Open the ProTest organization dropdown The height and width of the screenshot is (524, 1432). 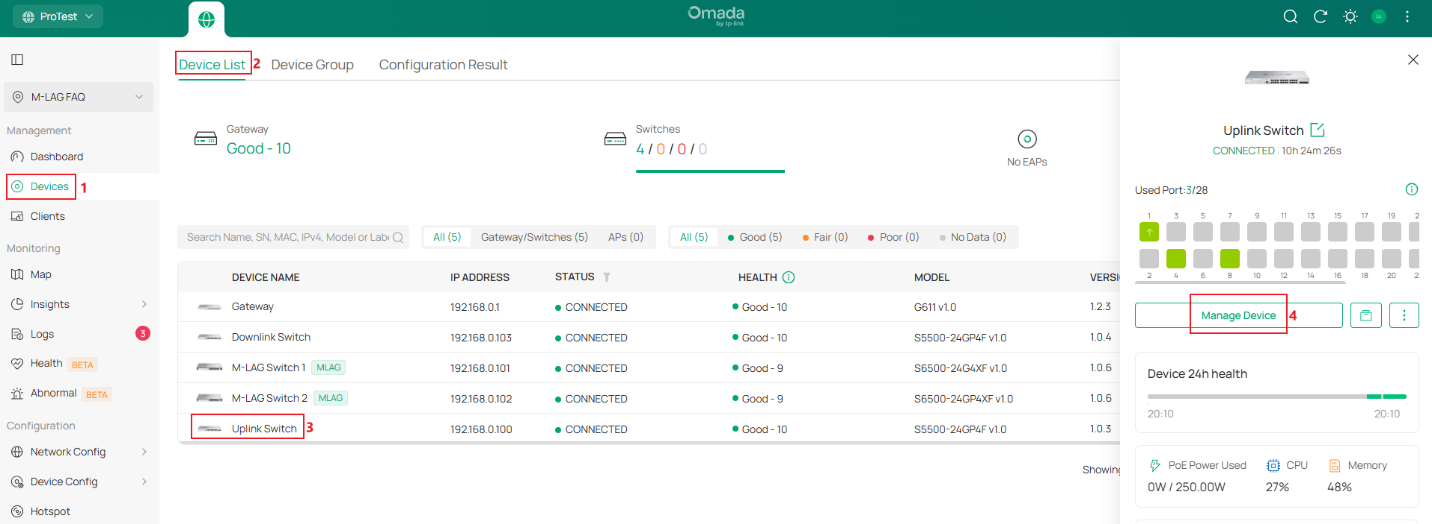[x=57, y=17]
